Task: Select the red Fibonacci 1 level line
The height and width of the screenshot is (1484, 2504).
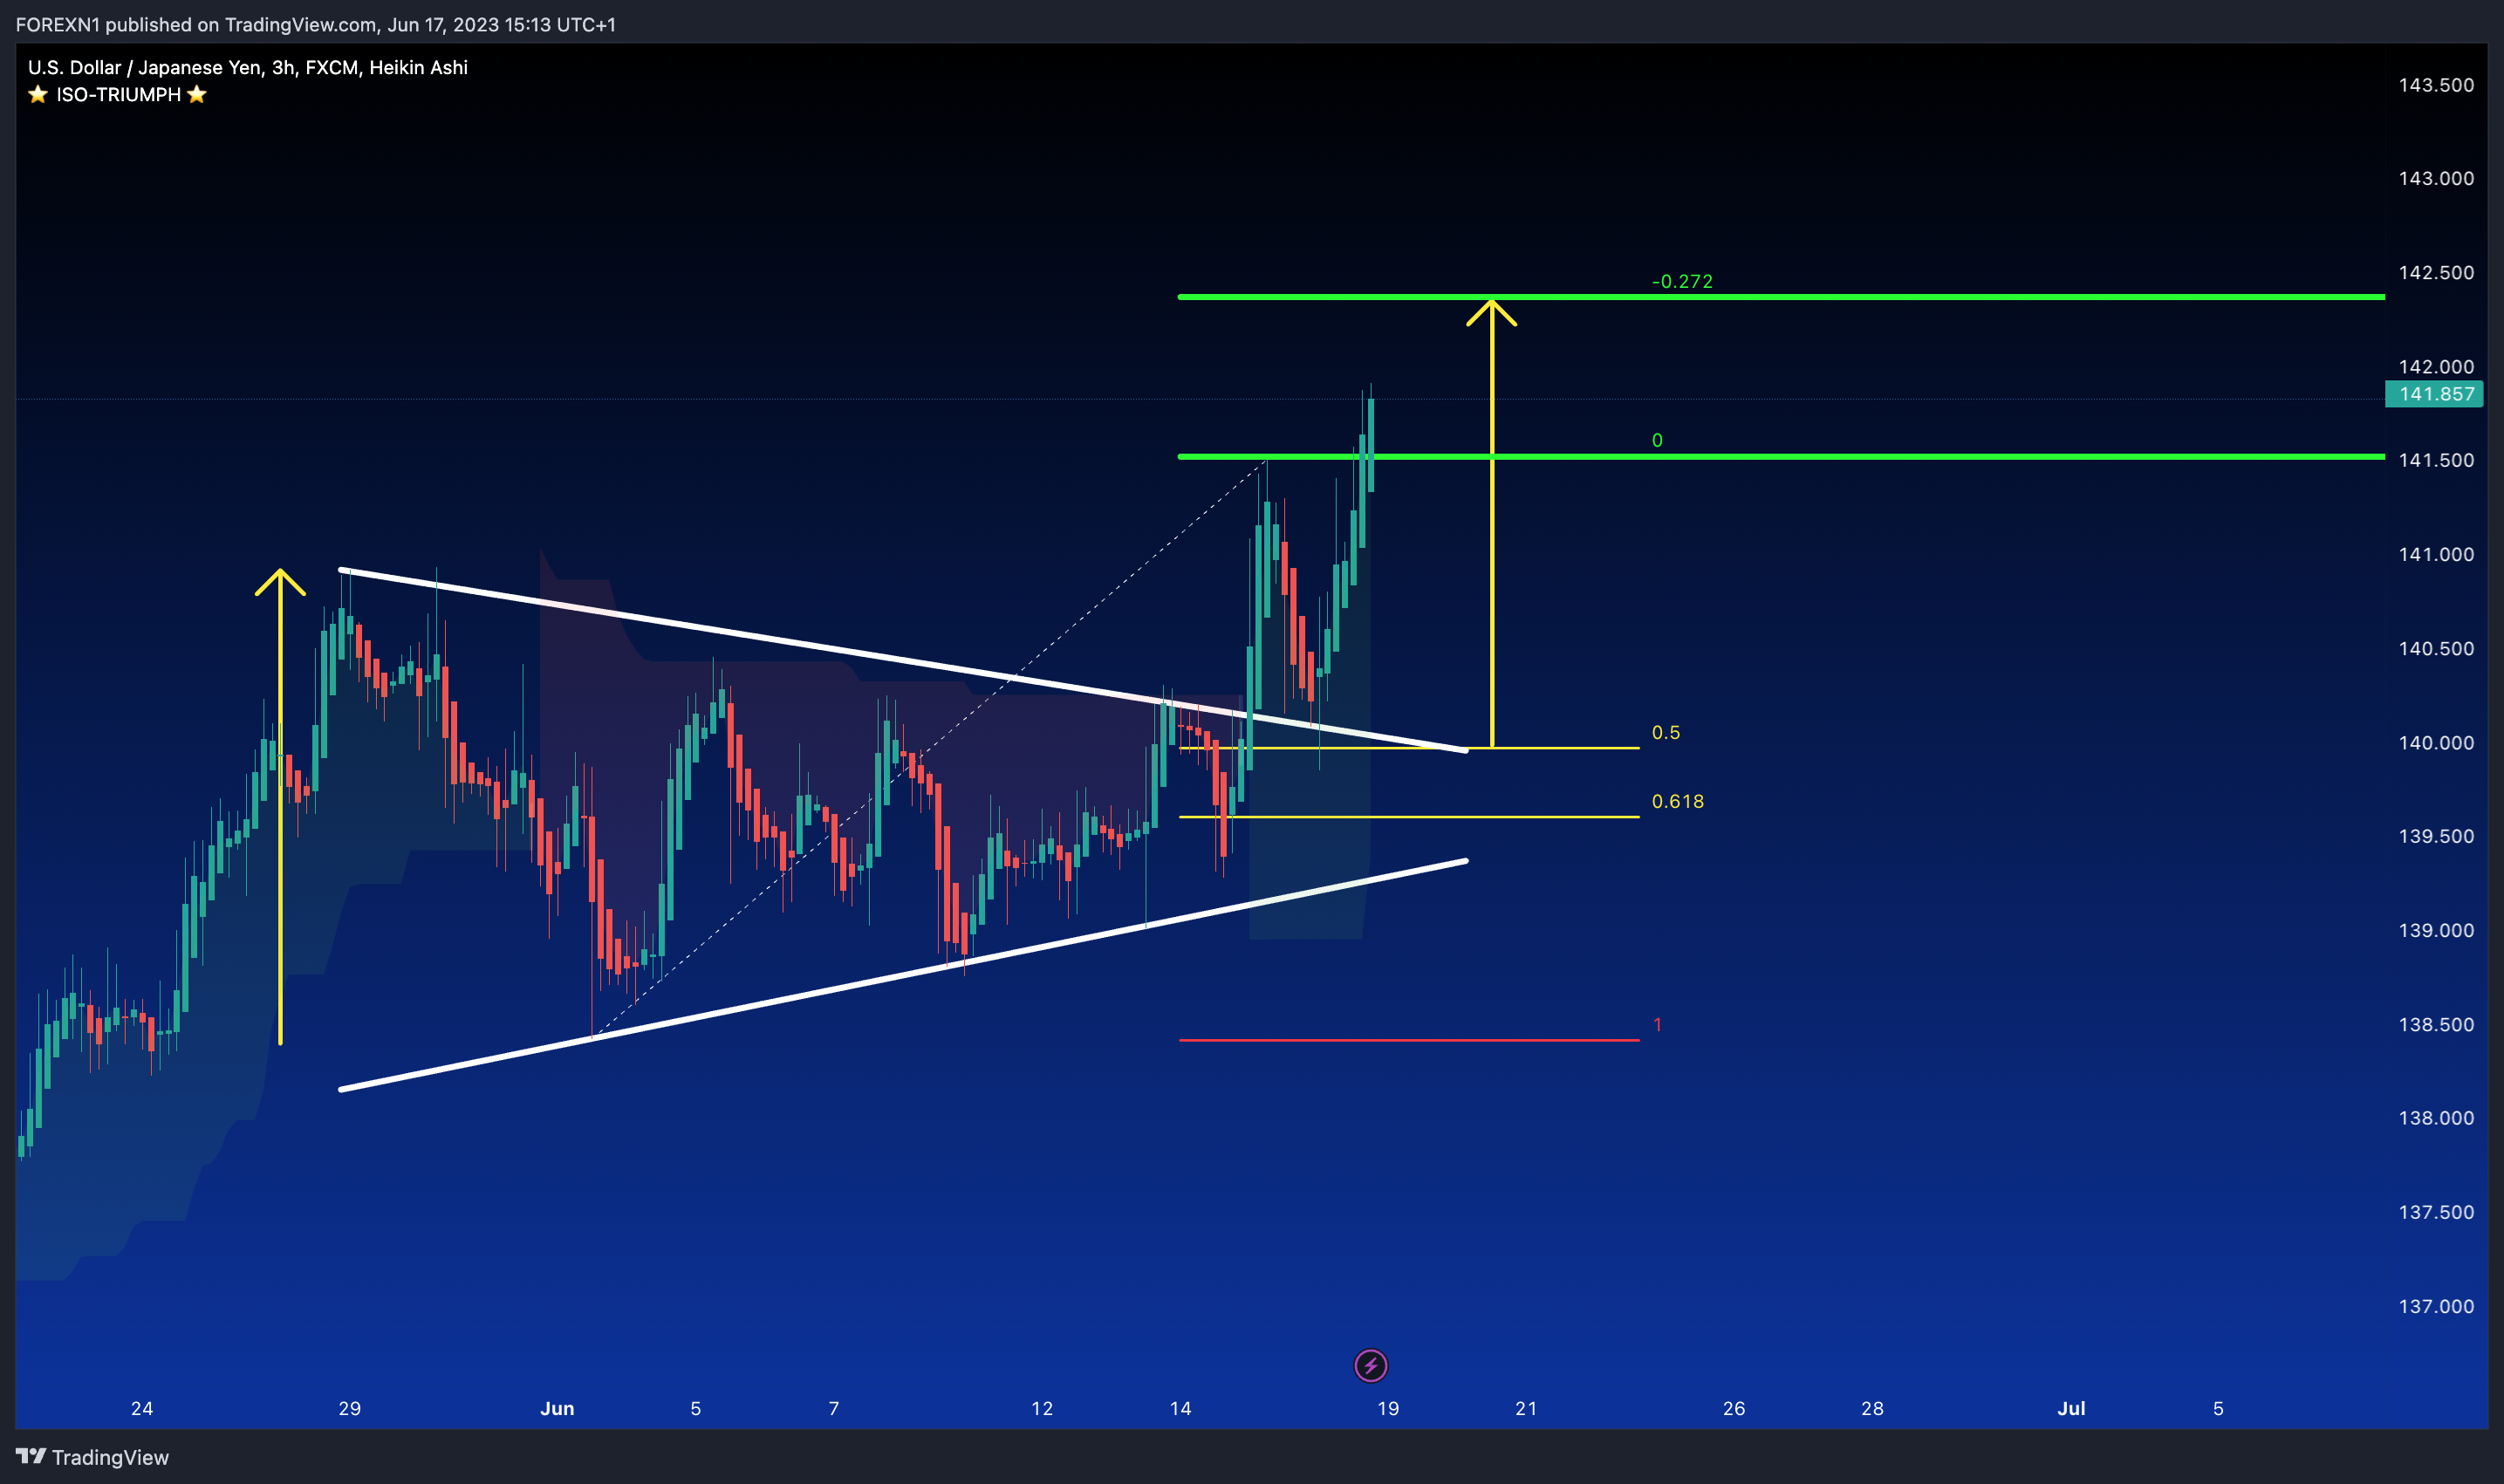Action: pyautogui.click(x=1409, y=1040)
